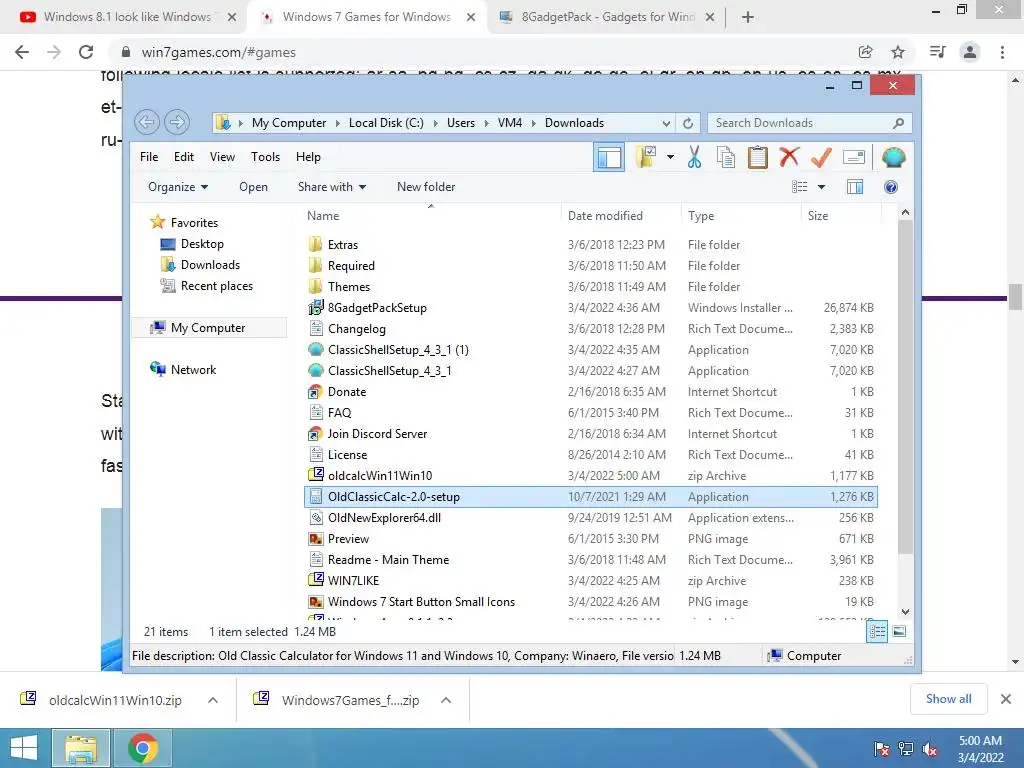Screen dimensions: 1024x768
Task: Click the file list vertical scrollbar
Action: tap(905, 387)
